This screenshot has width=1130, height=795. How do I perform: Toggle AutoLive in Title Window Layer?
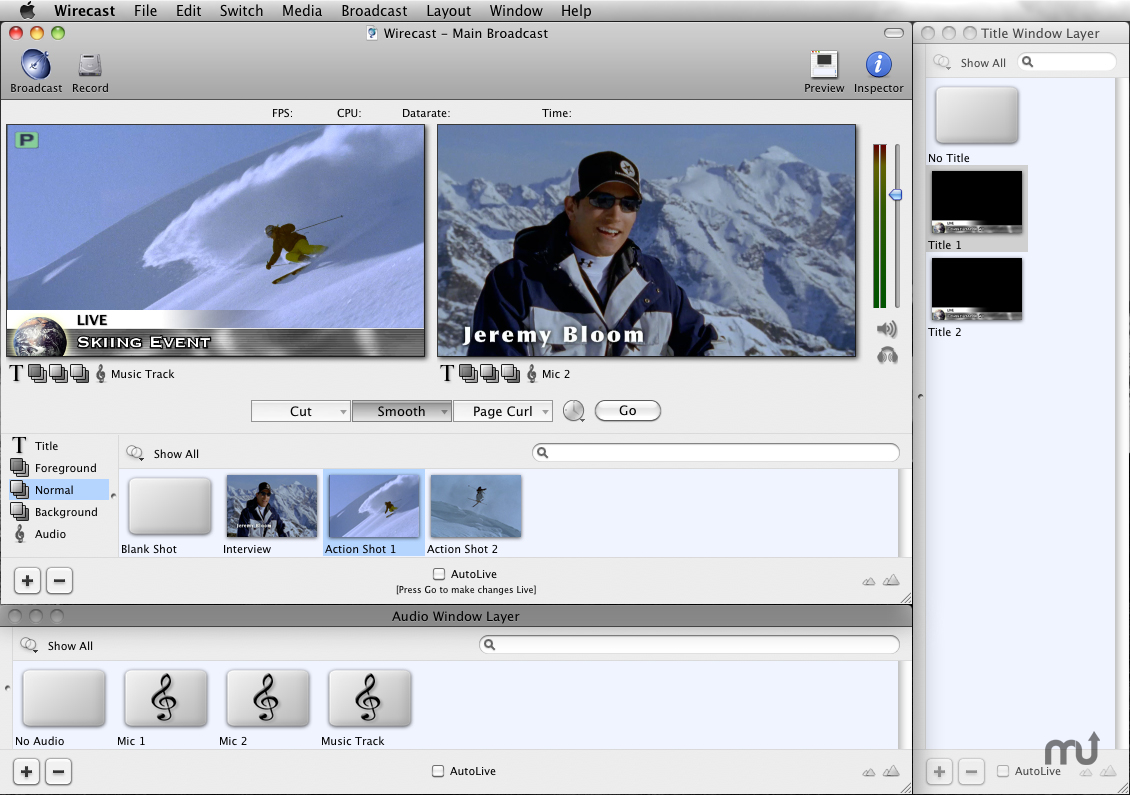click(1003, 771)
